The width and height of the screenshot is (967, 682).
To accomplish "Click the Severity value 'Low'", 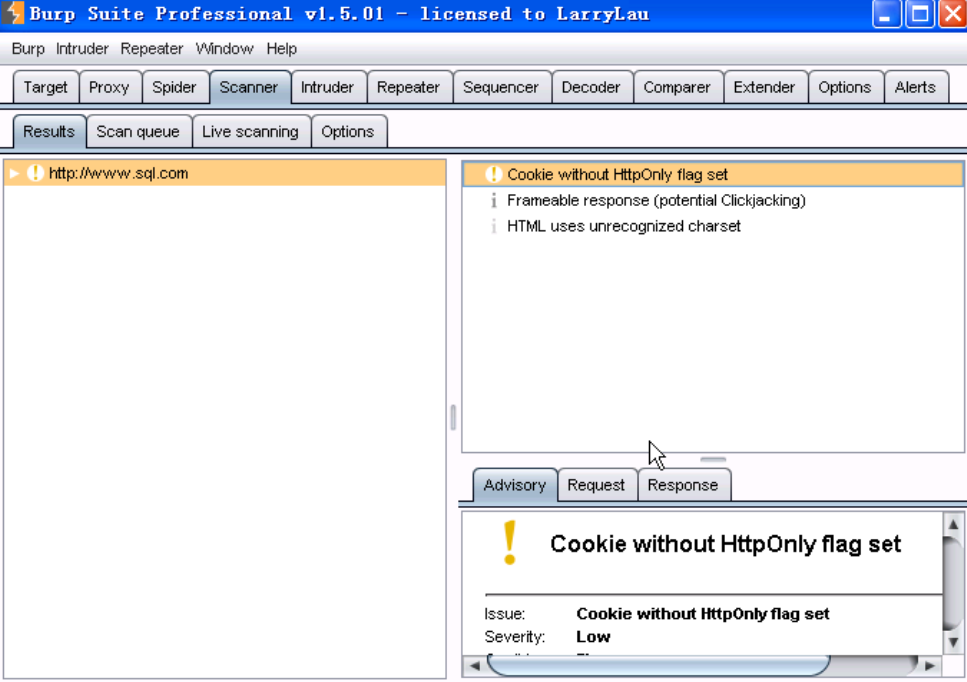I will point(593,637).
